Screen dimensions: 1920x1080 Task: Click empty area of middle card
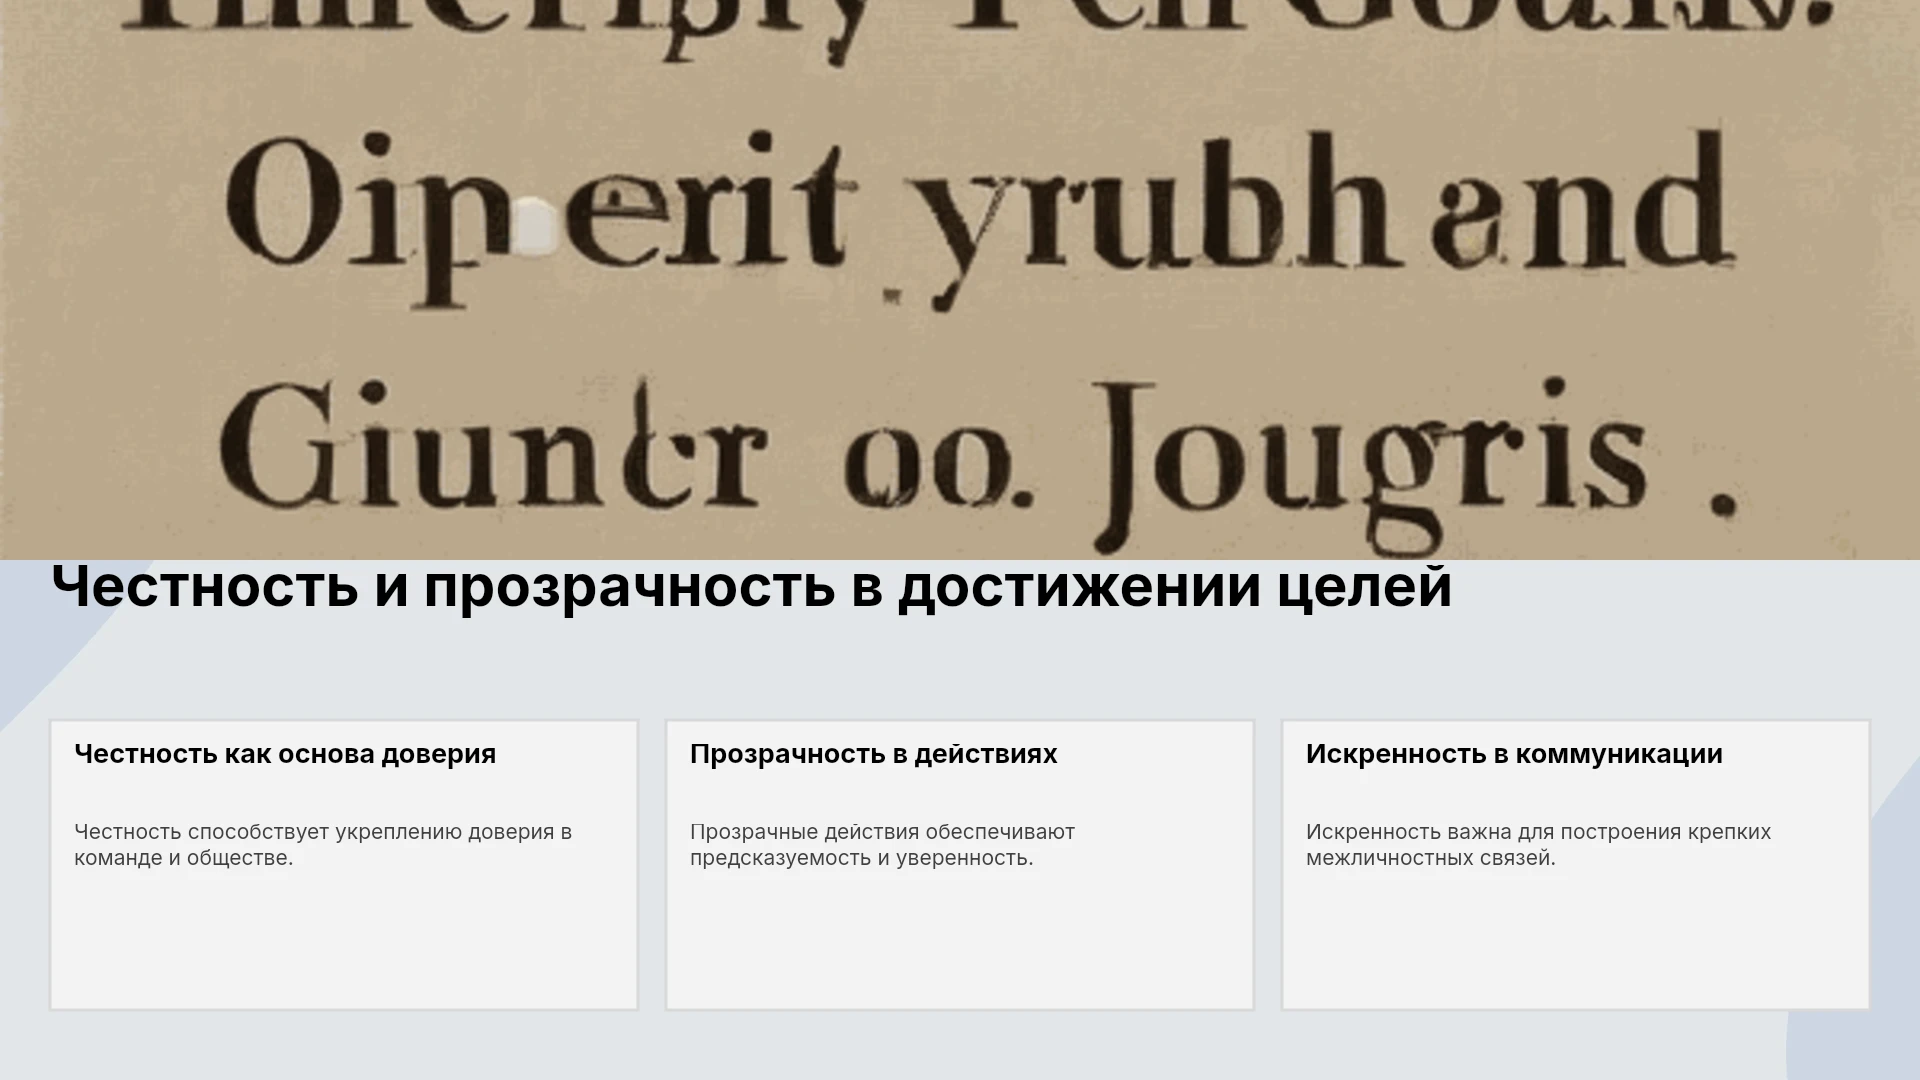tap(960, 940)
